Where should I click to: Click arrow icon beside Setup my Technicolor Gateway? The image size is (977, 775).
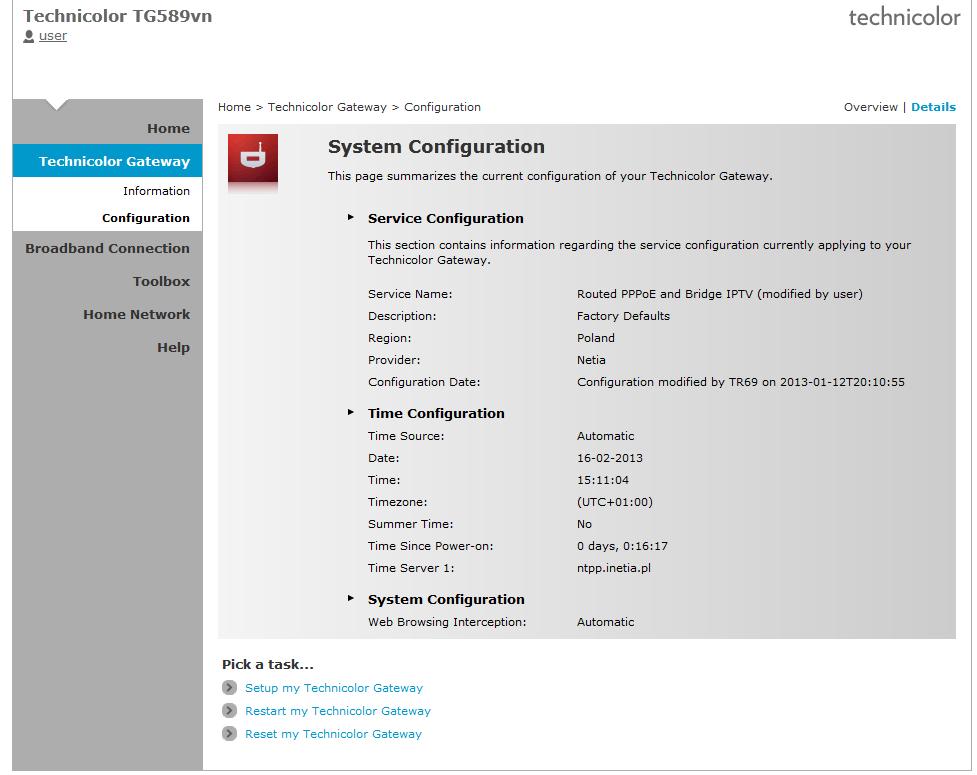pos(229,688)
